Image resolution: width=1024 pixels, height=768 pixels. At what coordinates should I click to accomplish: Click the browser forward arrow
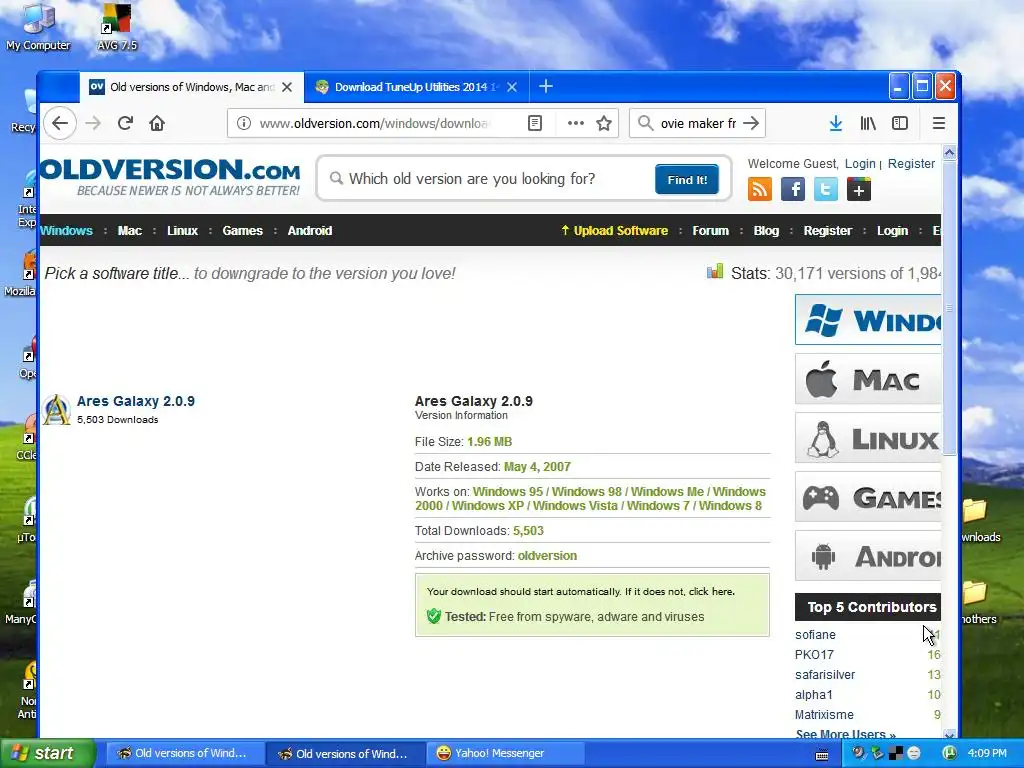(93, 123)
